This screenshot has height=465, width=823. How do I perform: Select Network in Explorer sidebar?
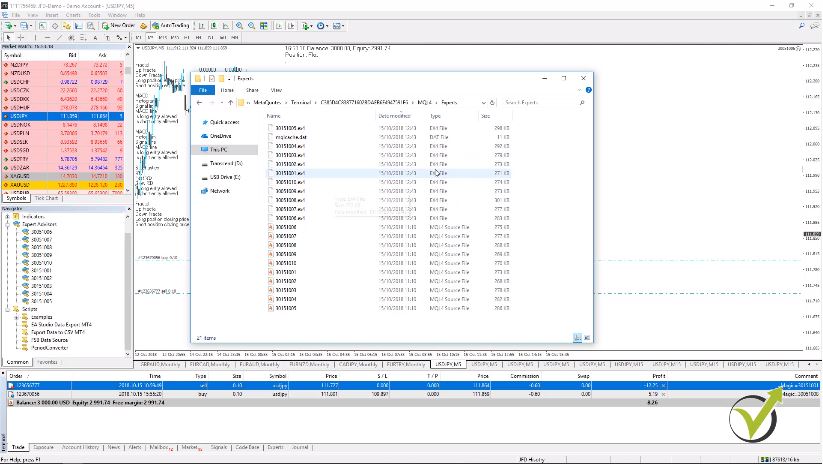point(219,191)
